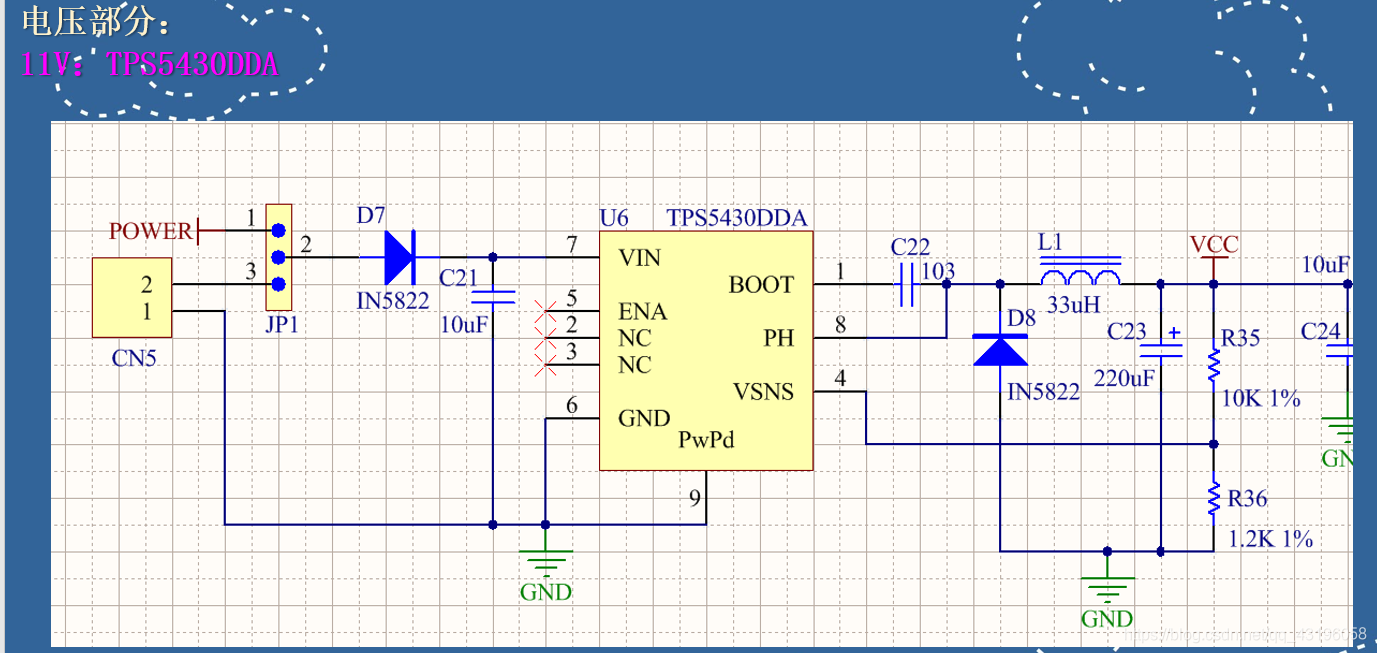Select the D8 diode symbol
The height and width of the screenshot is (653, 1377).
1000,348
